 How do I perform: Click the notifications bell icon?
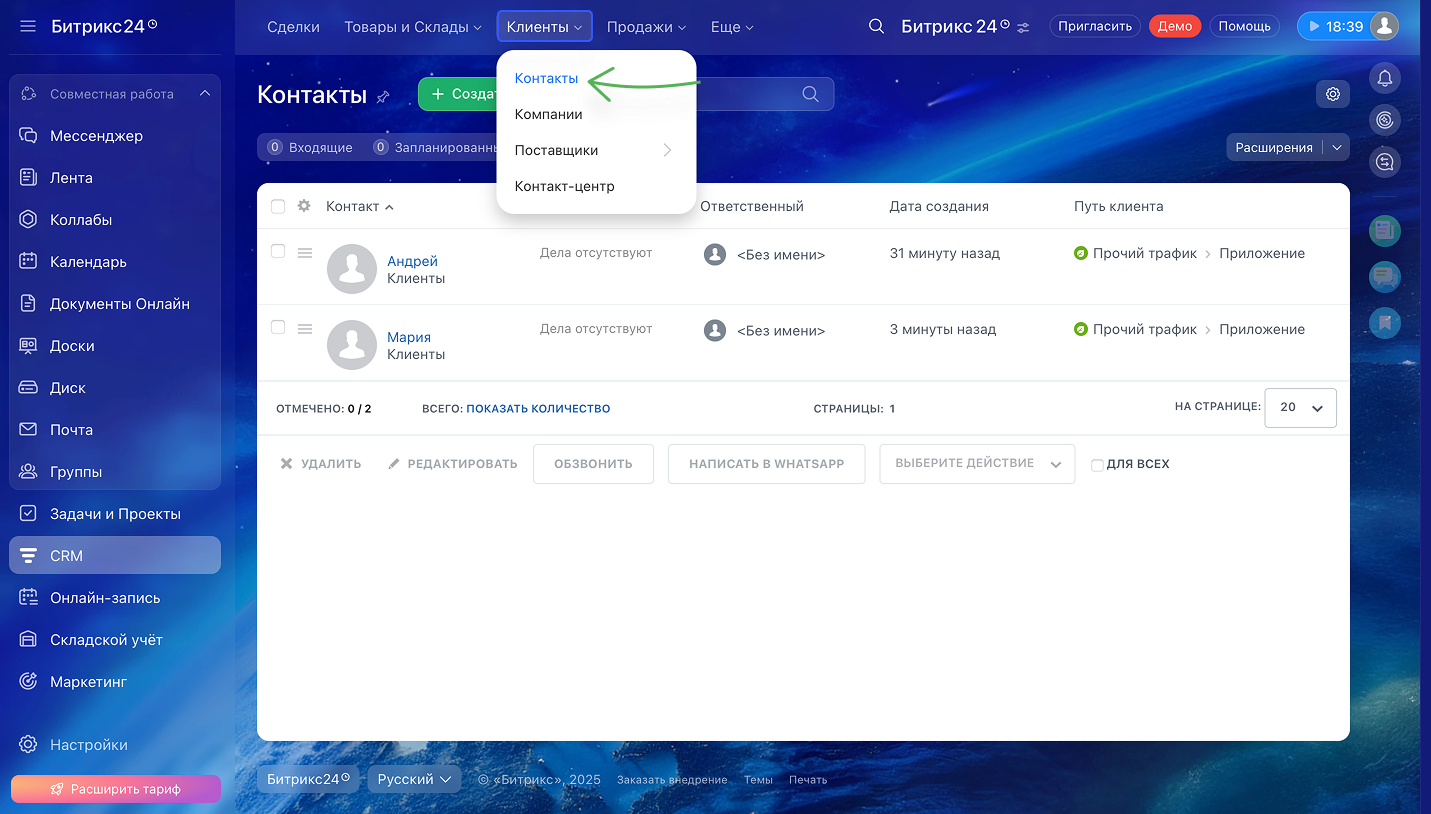click(x=1385, y=78)
